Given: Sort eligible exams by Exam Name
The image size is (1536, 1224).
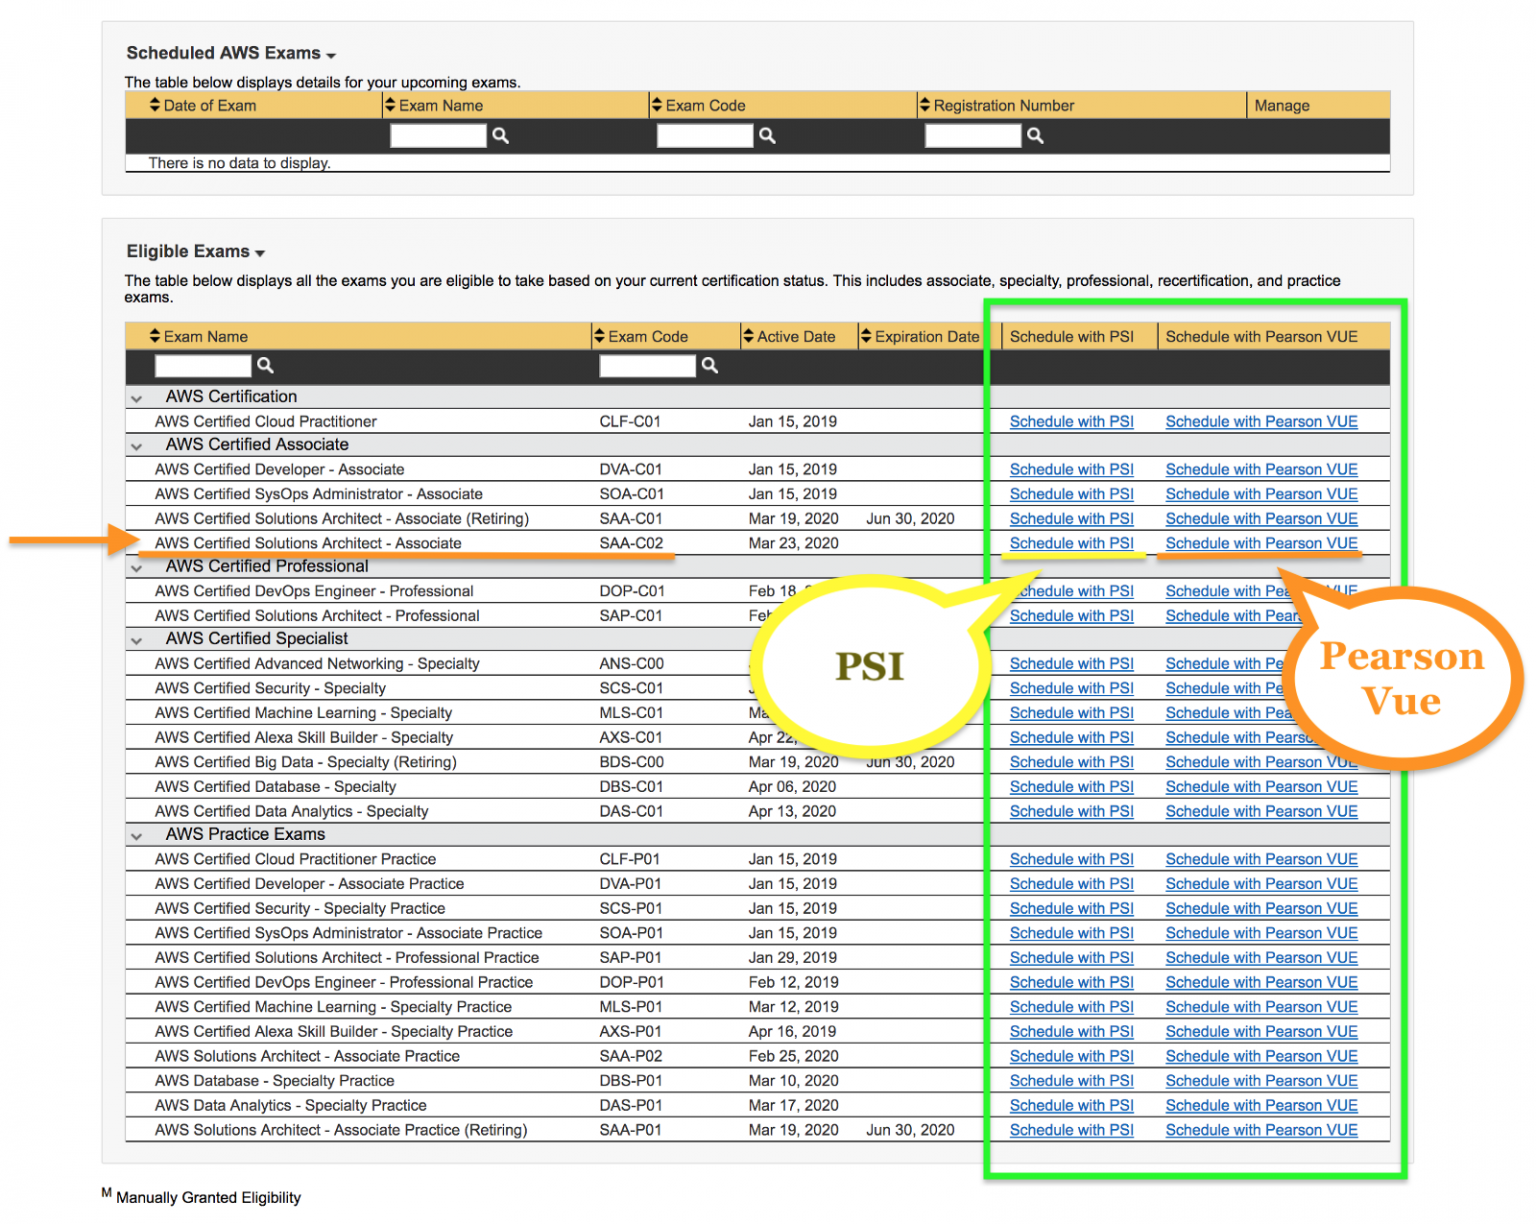Looking at the screenshot, I should click(x=155, y=336).
